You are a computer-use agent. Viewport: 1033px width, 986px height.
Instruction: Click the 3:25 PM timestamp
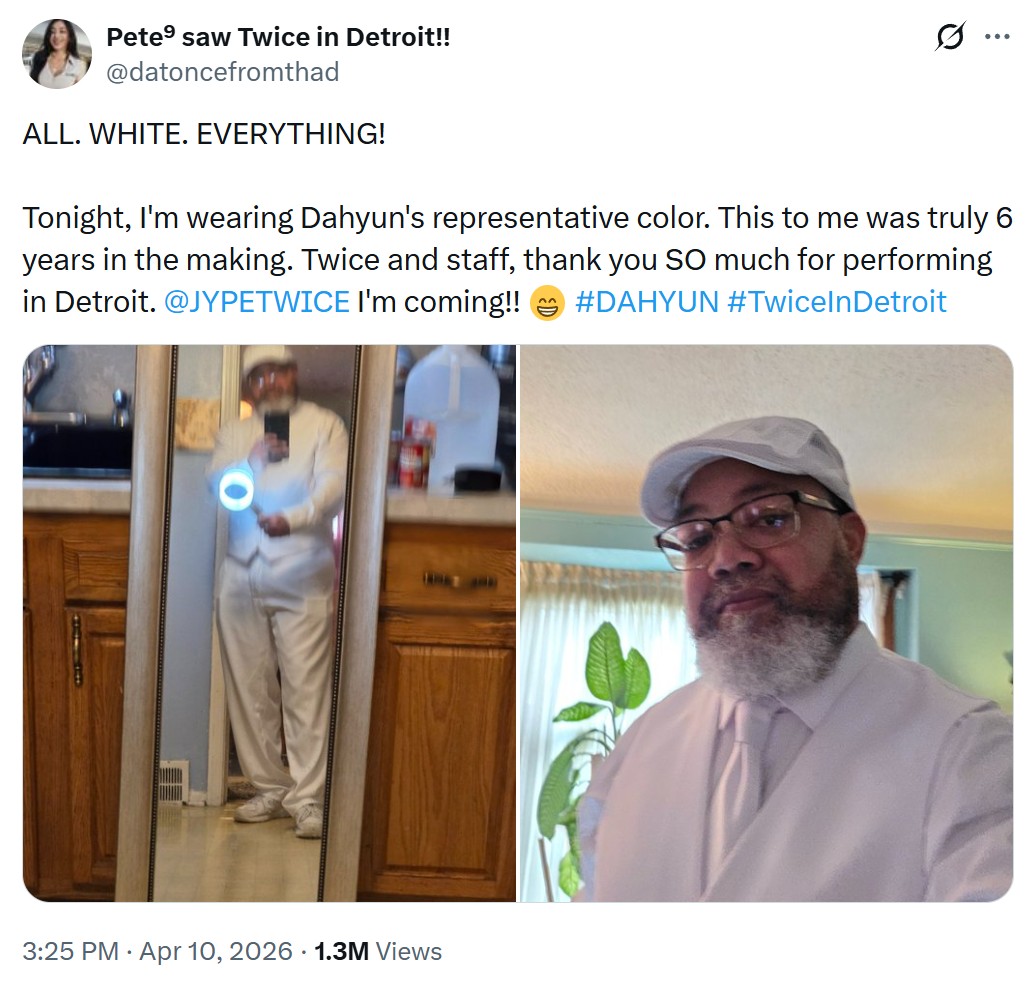(70, 951)
